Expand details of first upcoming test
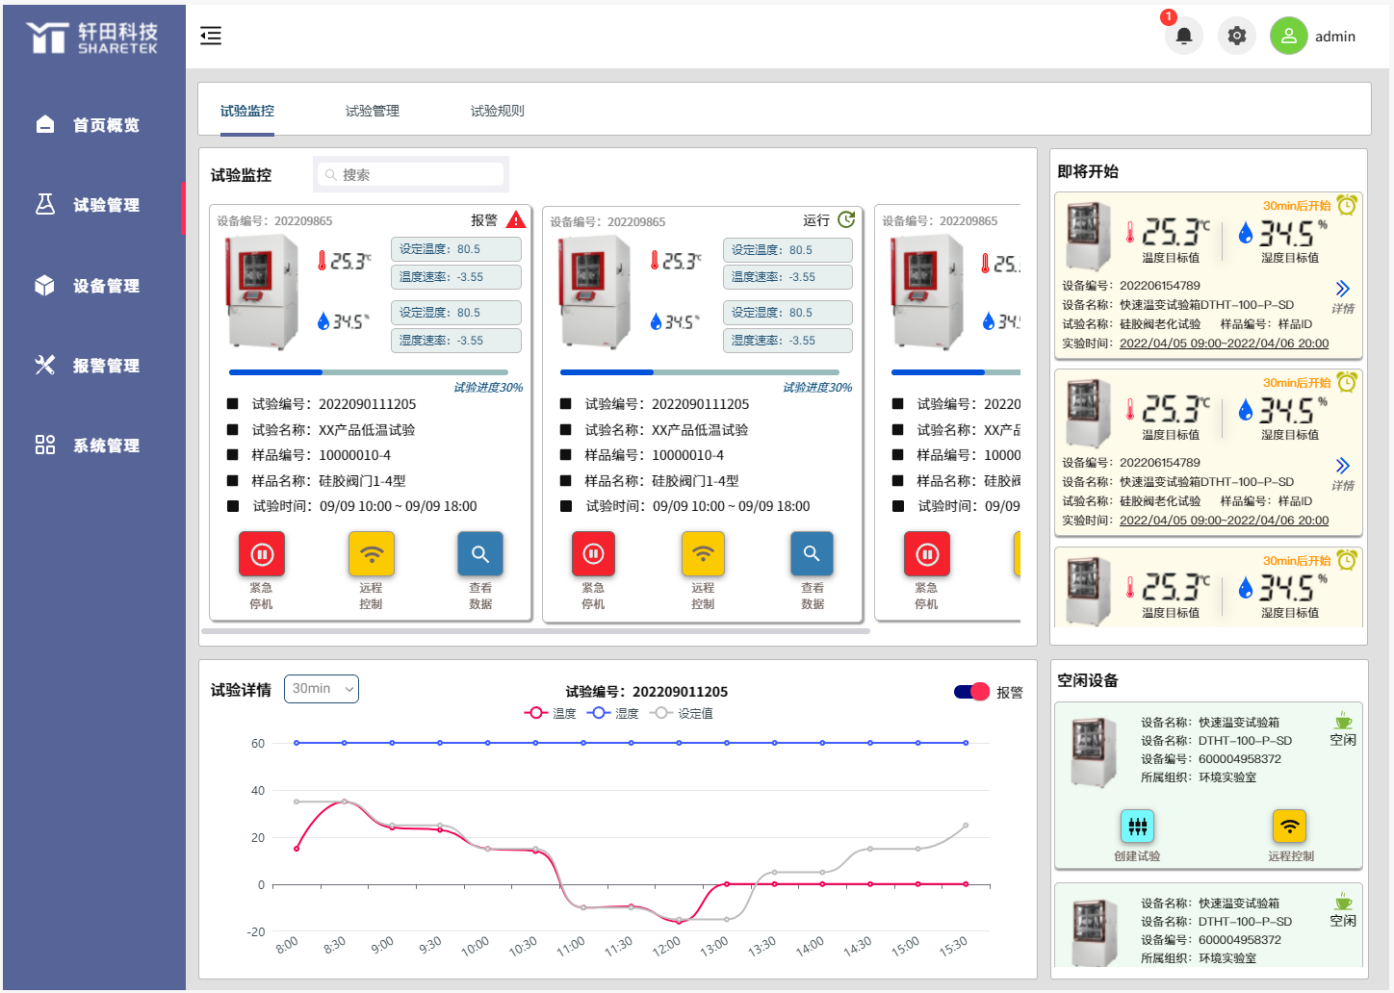Image resolution: width=1394 pixels, height=993 pixels. click(1342, 290)
